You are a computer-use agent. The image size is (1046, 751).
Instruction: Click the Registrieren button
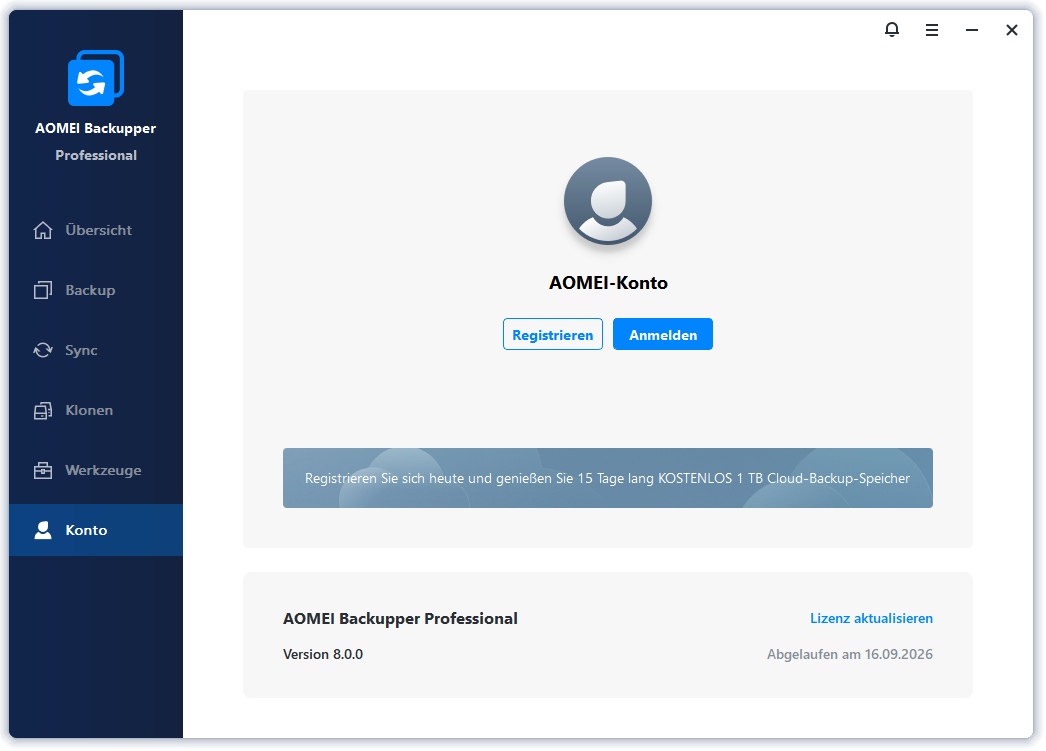pyautogui.click(x=552, y=334)
